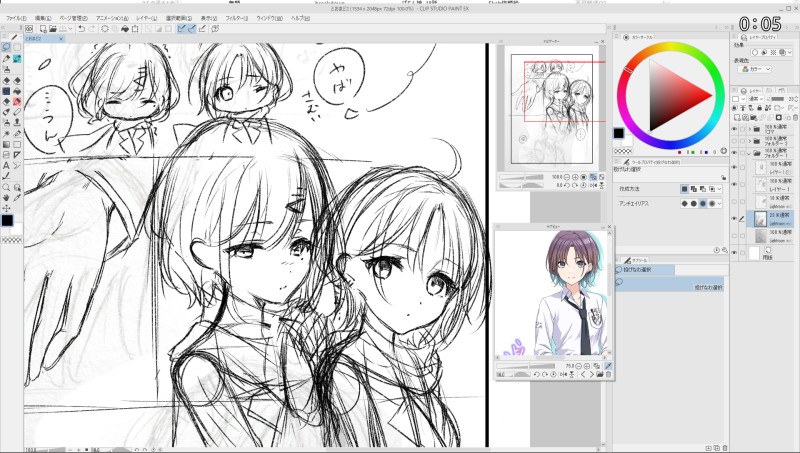Open the アンチエイリアス anti-aliasing dropdown arrow

point(720,204)
